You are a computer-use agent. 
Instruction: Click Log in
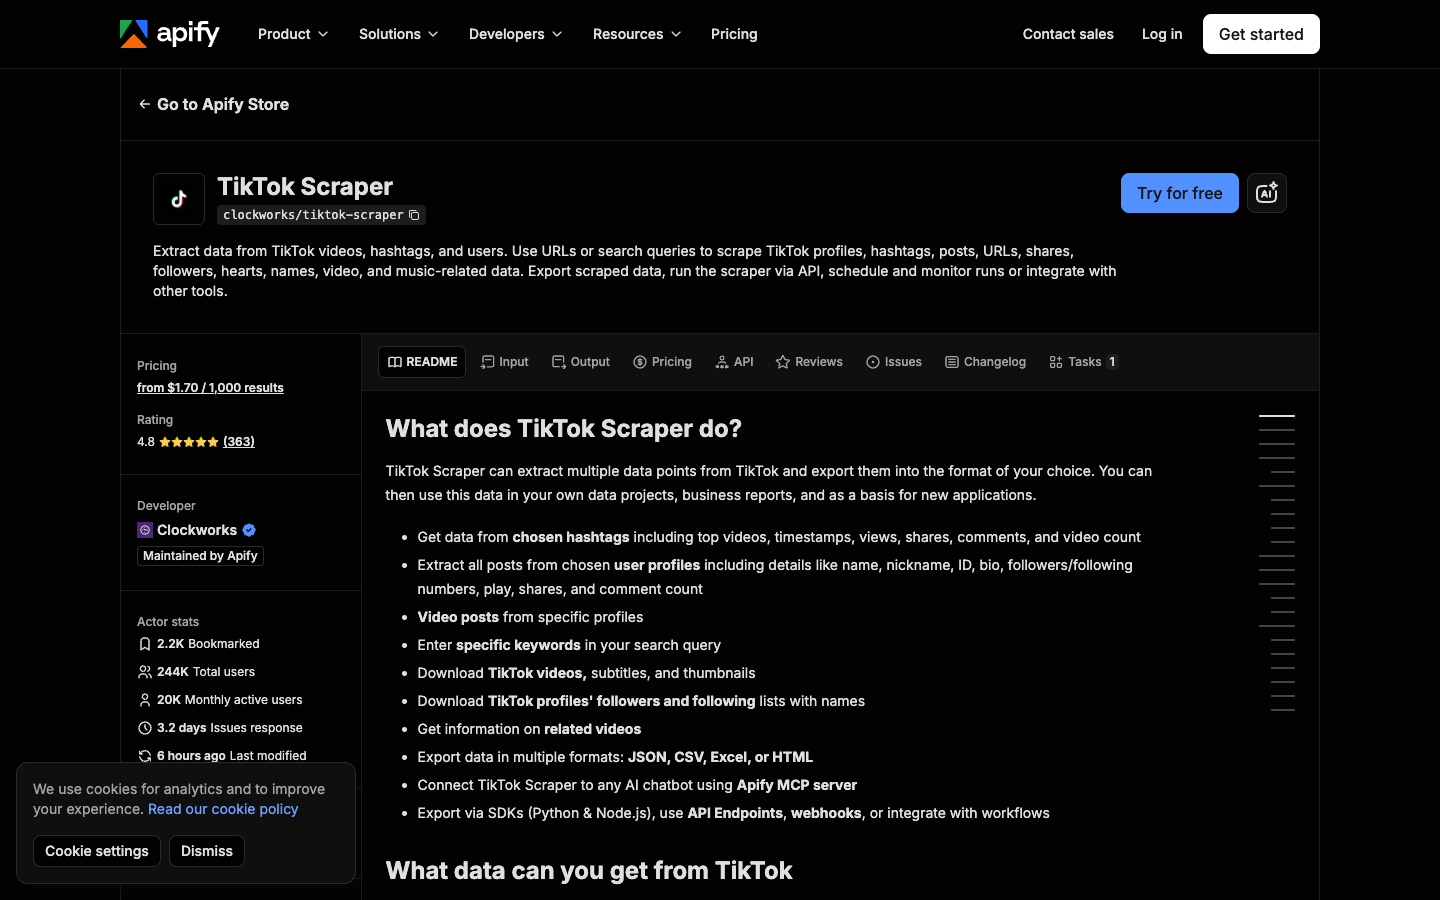(1162, 34)
